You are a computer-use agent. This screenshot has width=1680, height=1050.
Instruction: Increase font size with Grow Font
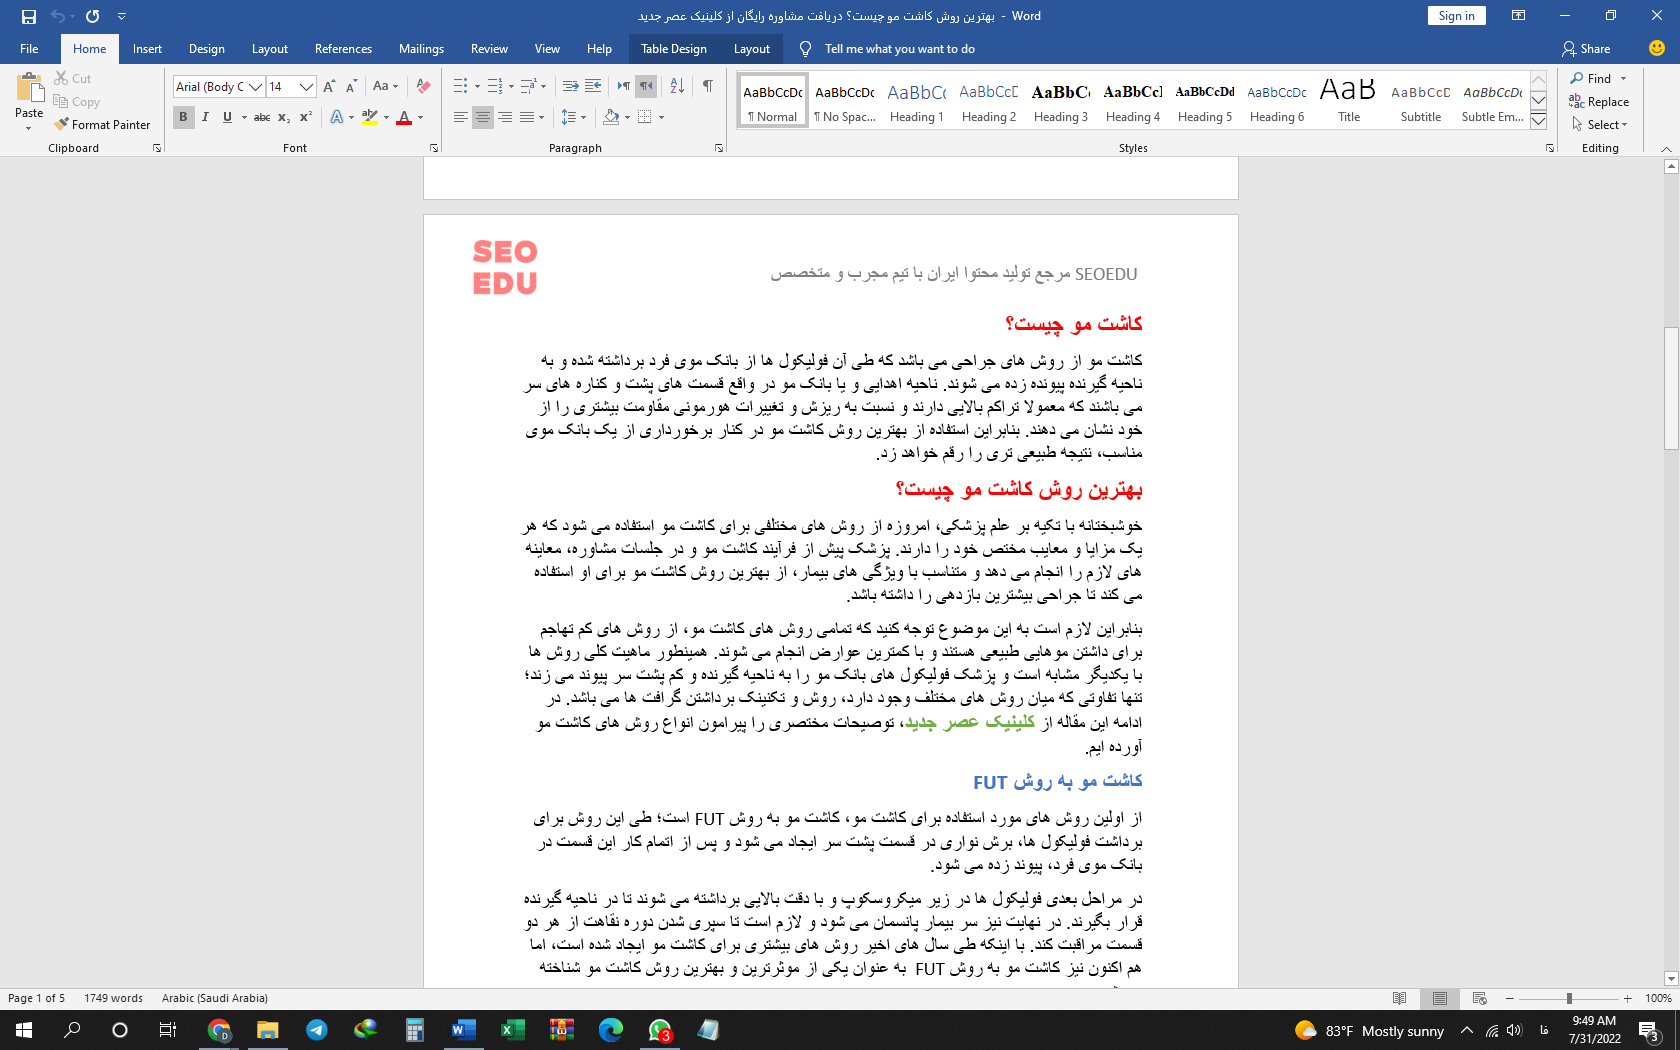(329, 87)
